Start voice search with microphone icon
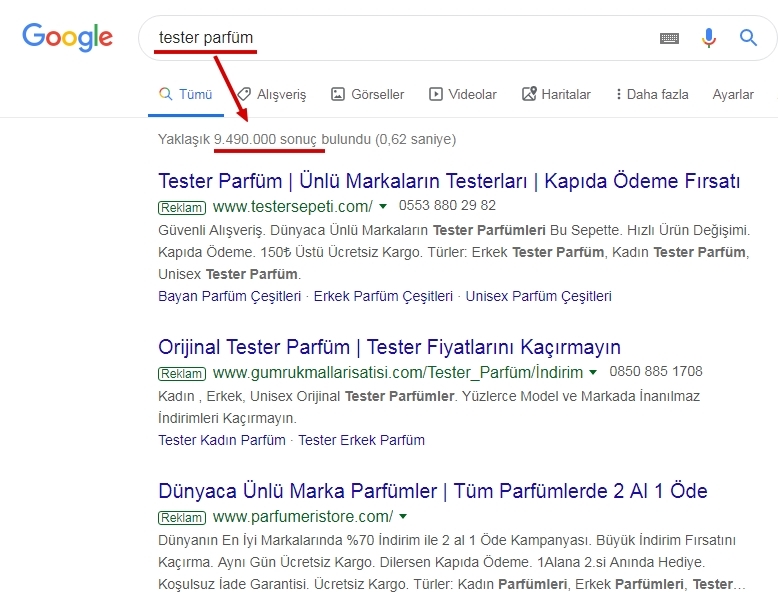This screenshot has width=778, height=597. click(709, 38)
